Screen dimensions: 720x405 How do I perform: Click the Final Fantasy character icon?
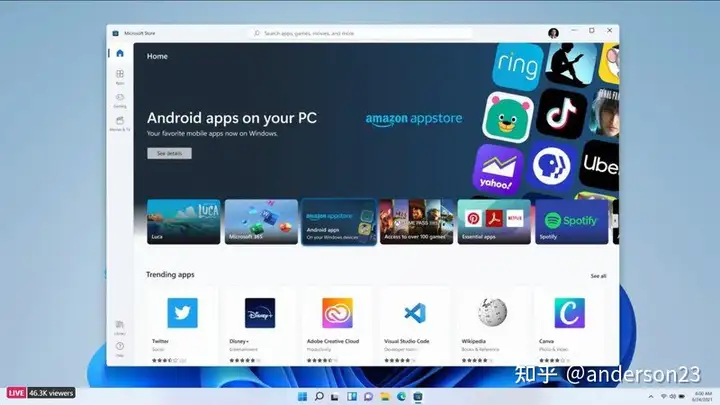[x=604, y=113]
